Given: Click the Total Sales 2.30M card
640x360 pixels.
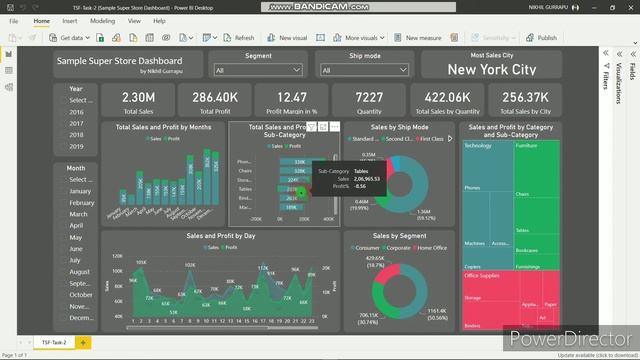Looking at the screenshot, I should coord(138,101).
